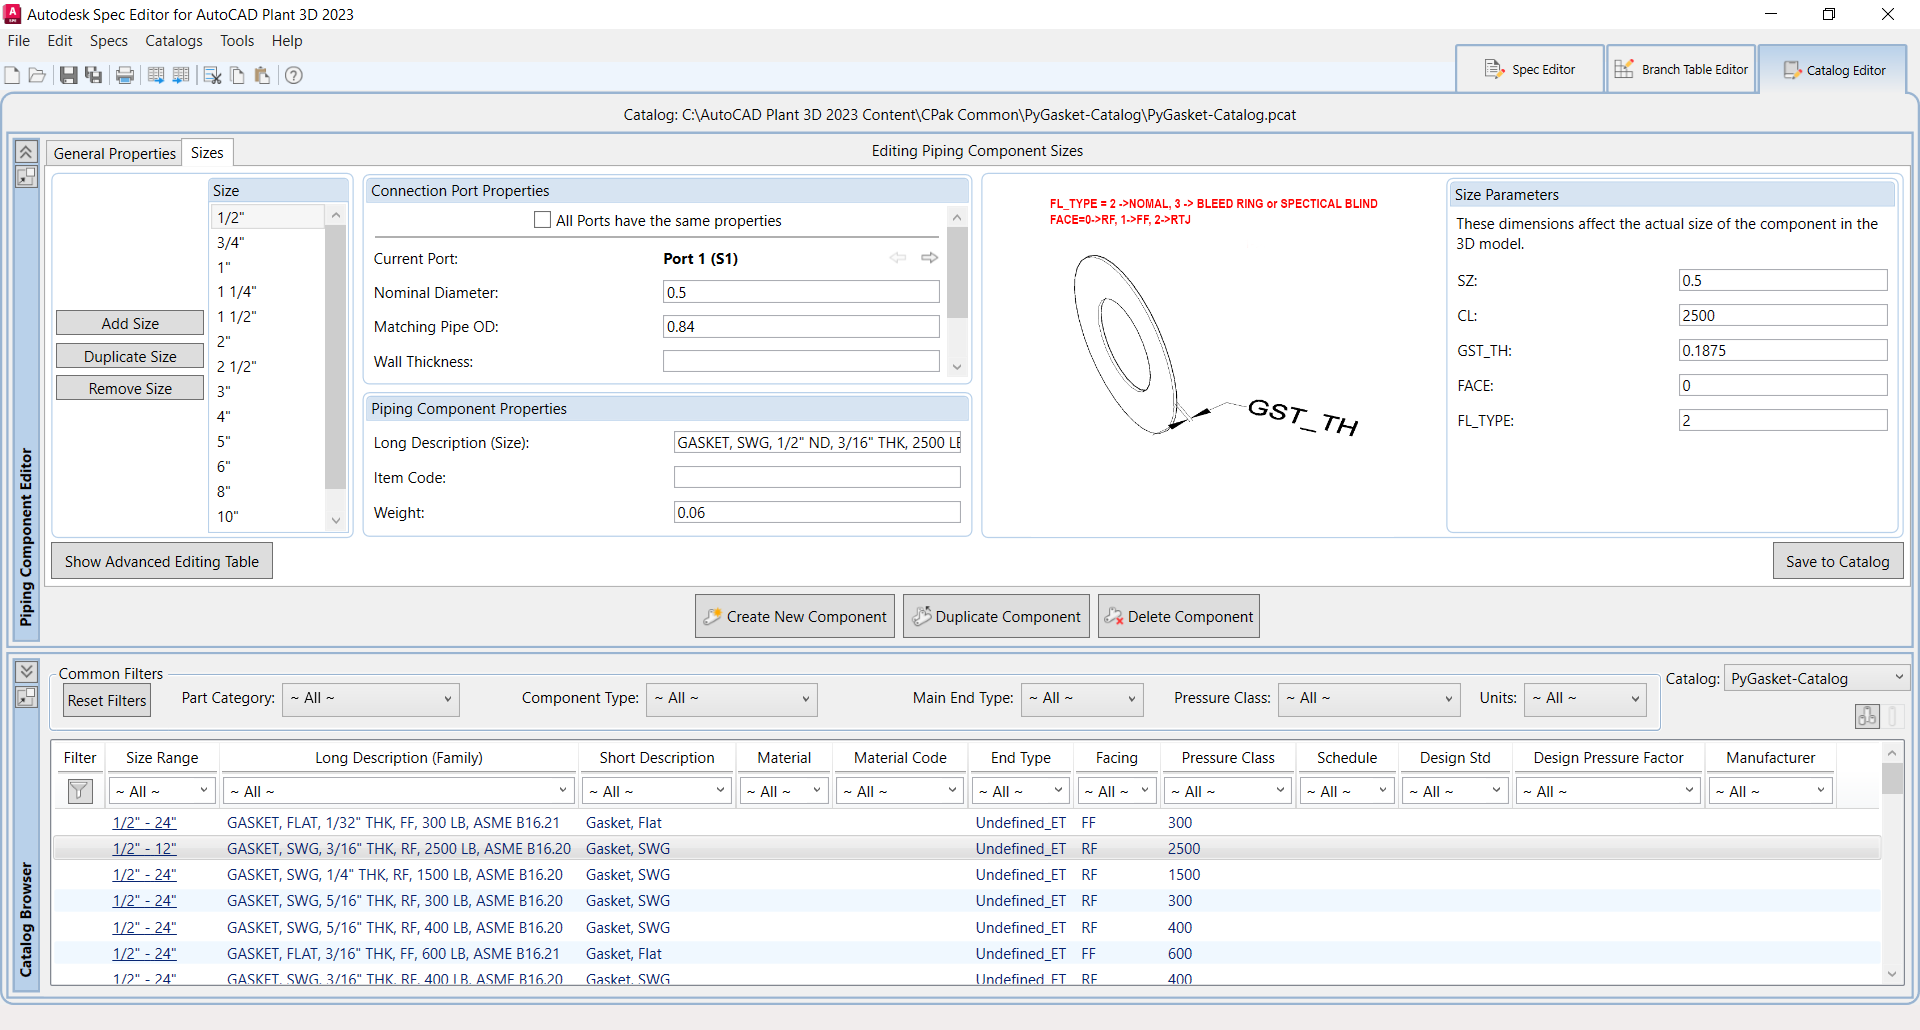Viewport: 1920px width, 1030px height.
Task: Click the Open folder toolbar icon
Action: [37, 75]
